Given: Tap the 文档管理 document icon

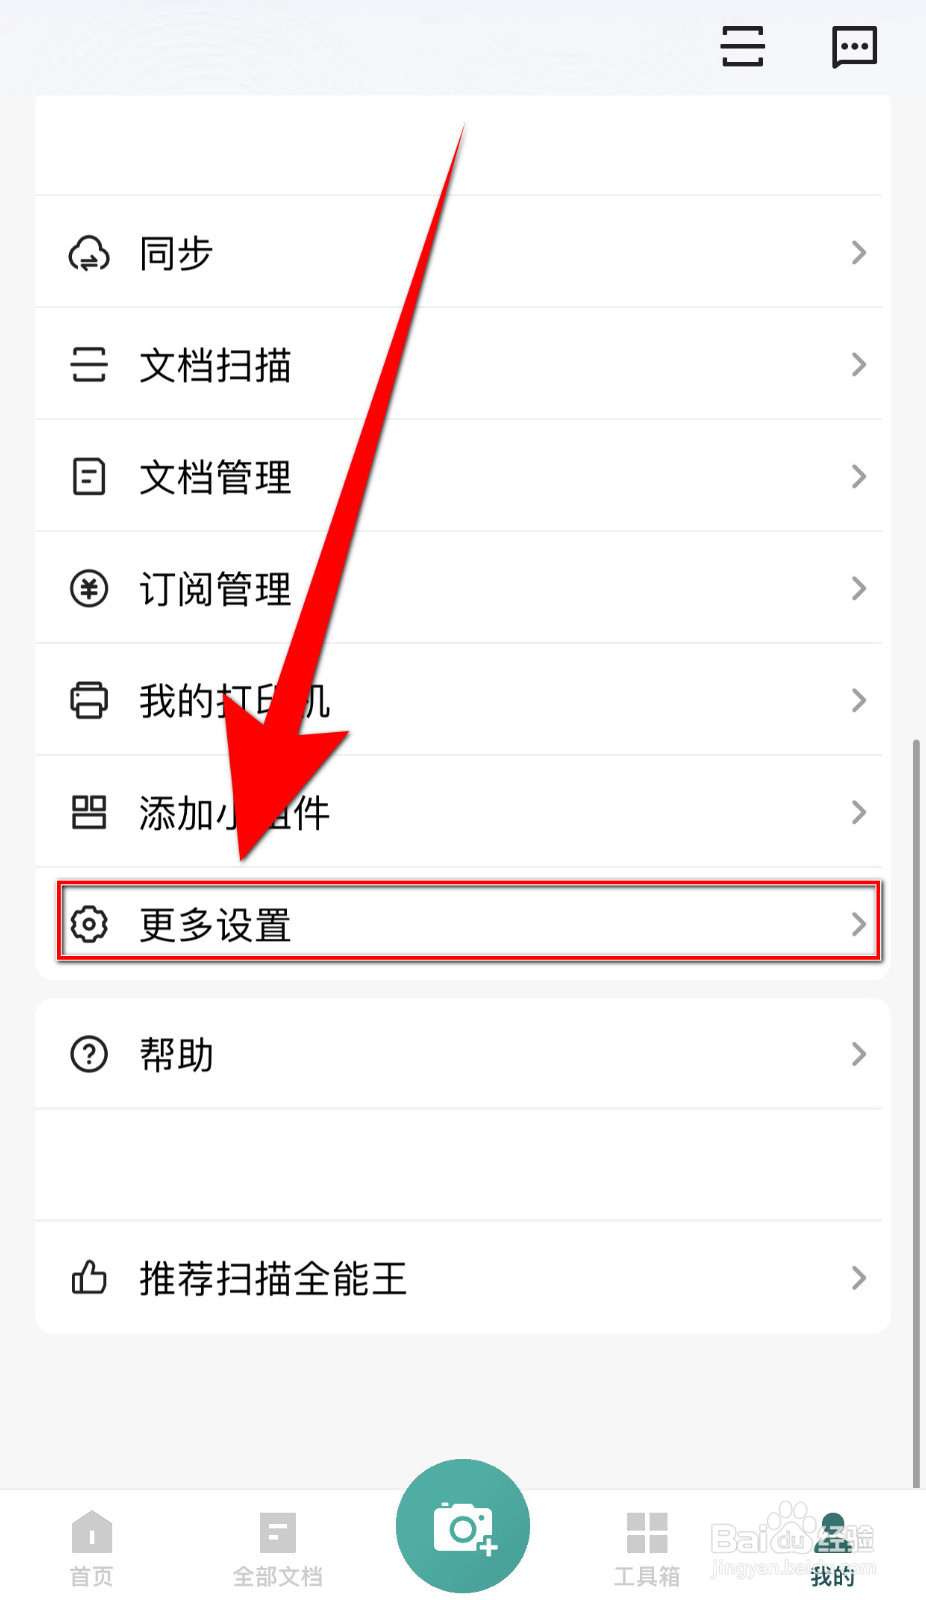Looking at the screenshot, I should [89, 477].
